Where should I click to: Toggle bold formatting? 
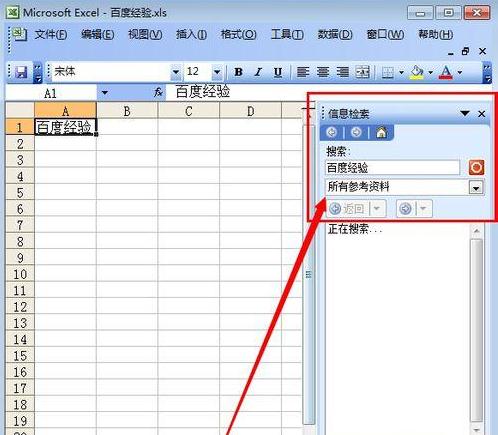[238, 72]
